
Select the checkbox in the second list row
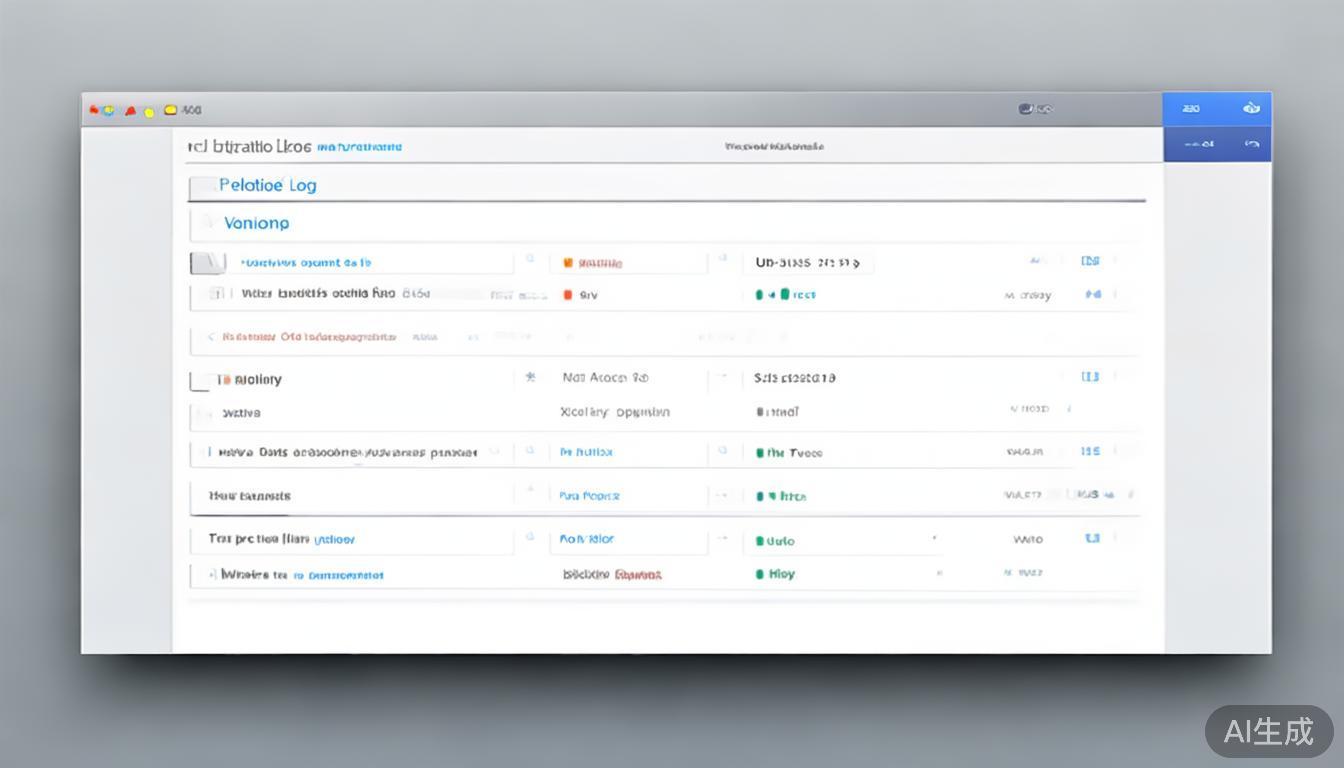[215, 294]
